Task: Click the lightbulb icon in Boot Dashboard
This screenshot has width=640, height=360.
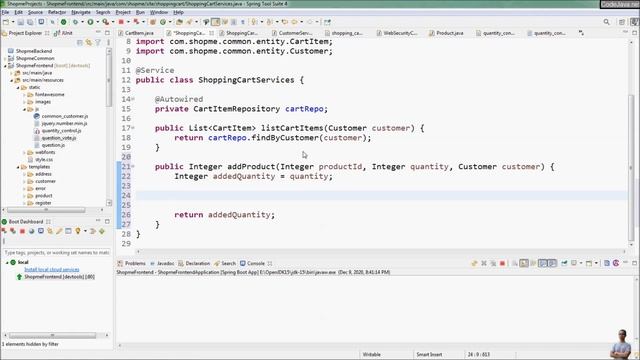Action: (x=78, y=231)
